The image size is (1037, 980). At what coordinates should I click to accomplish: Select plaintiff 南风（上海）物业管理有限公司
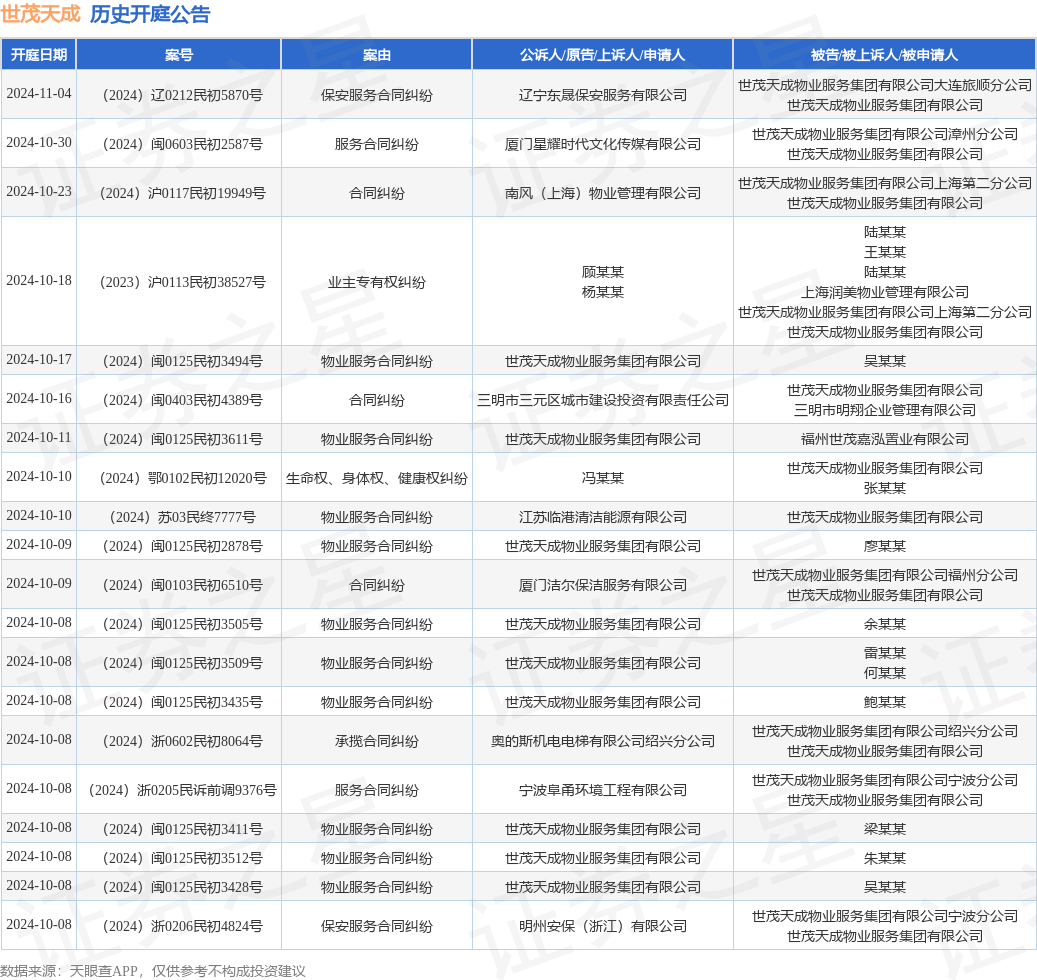[x=602, y=193]
